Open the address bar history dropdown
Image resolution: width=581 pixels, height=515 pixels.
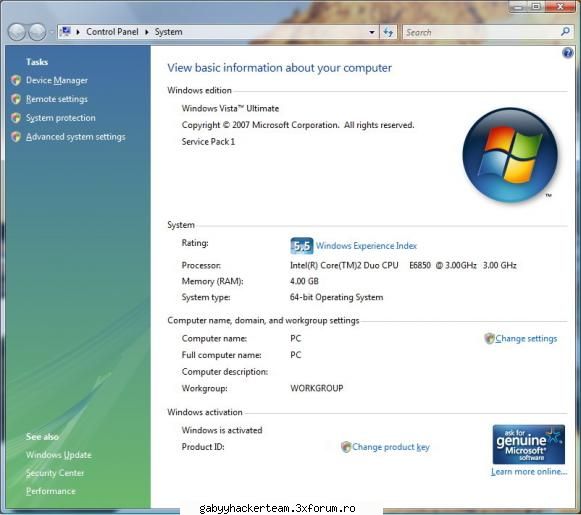372,32
